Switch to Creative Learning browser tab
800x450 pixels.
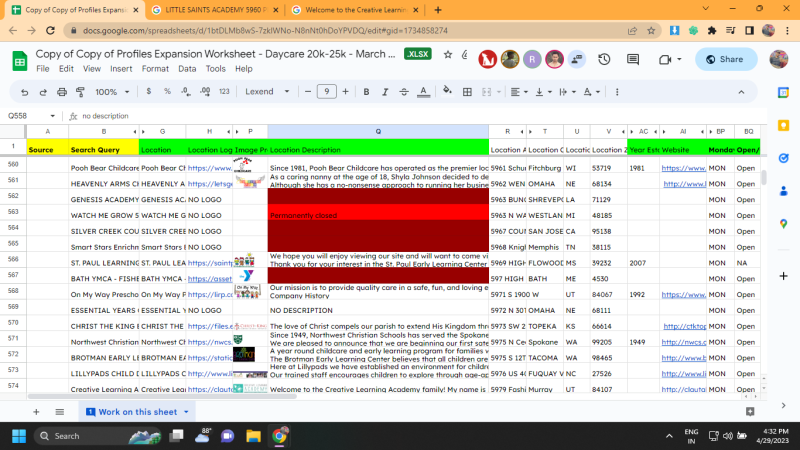pos(356,10)
